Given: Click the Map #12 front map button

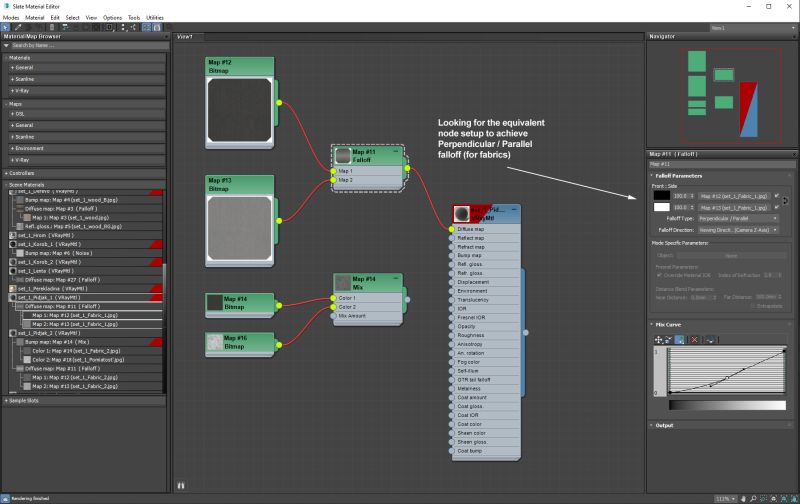Looking at the screenshot, I should pyautogui.click(x=734, y=196).
